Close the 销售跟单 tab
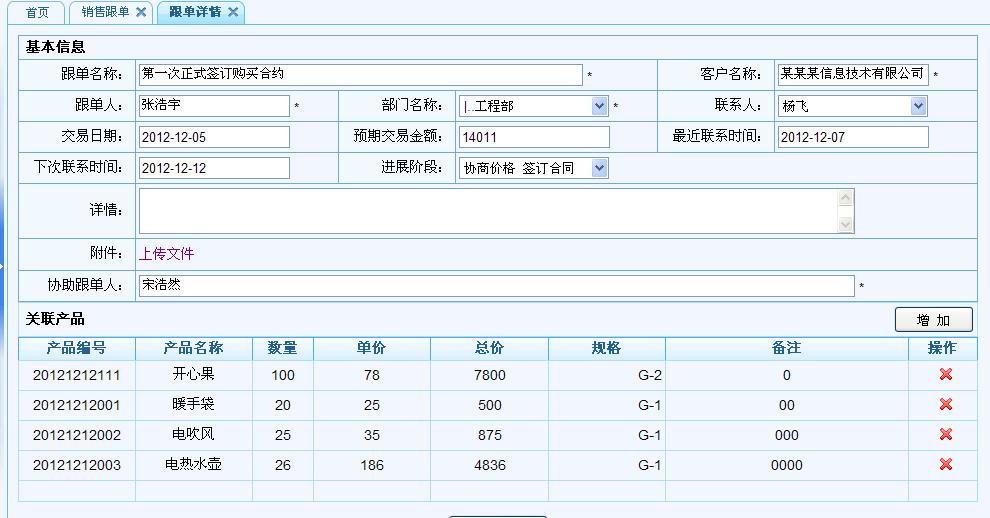The width and height of the screenshot is (990, 518). coord(141,12)
